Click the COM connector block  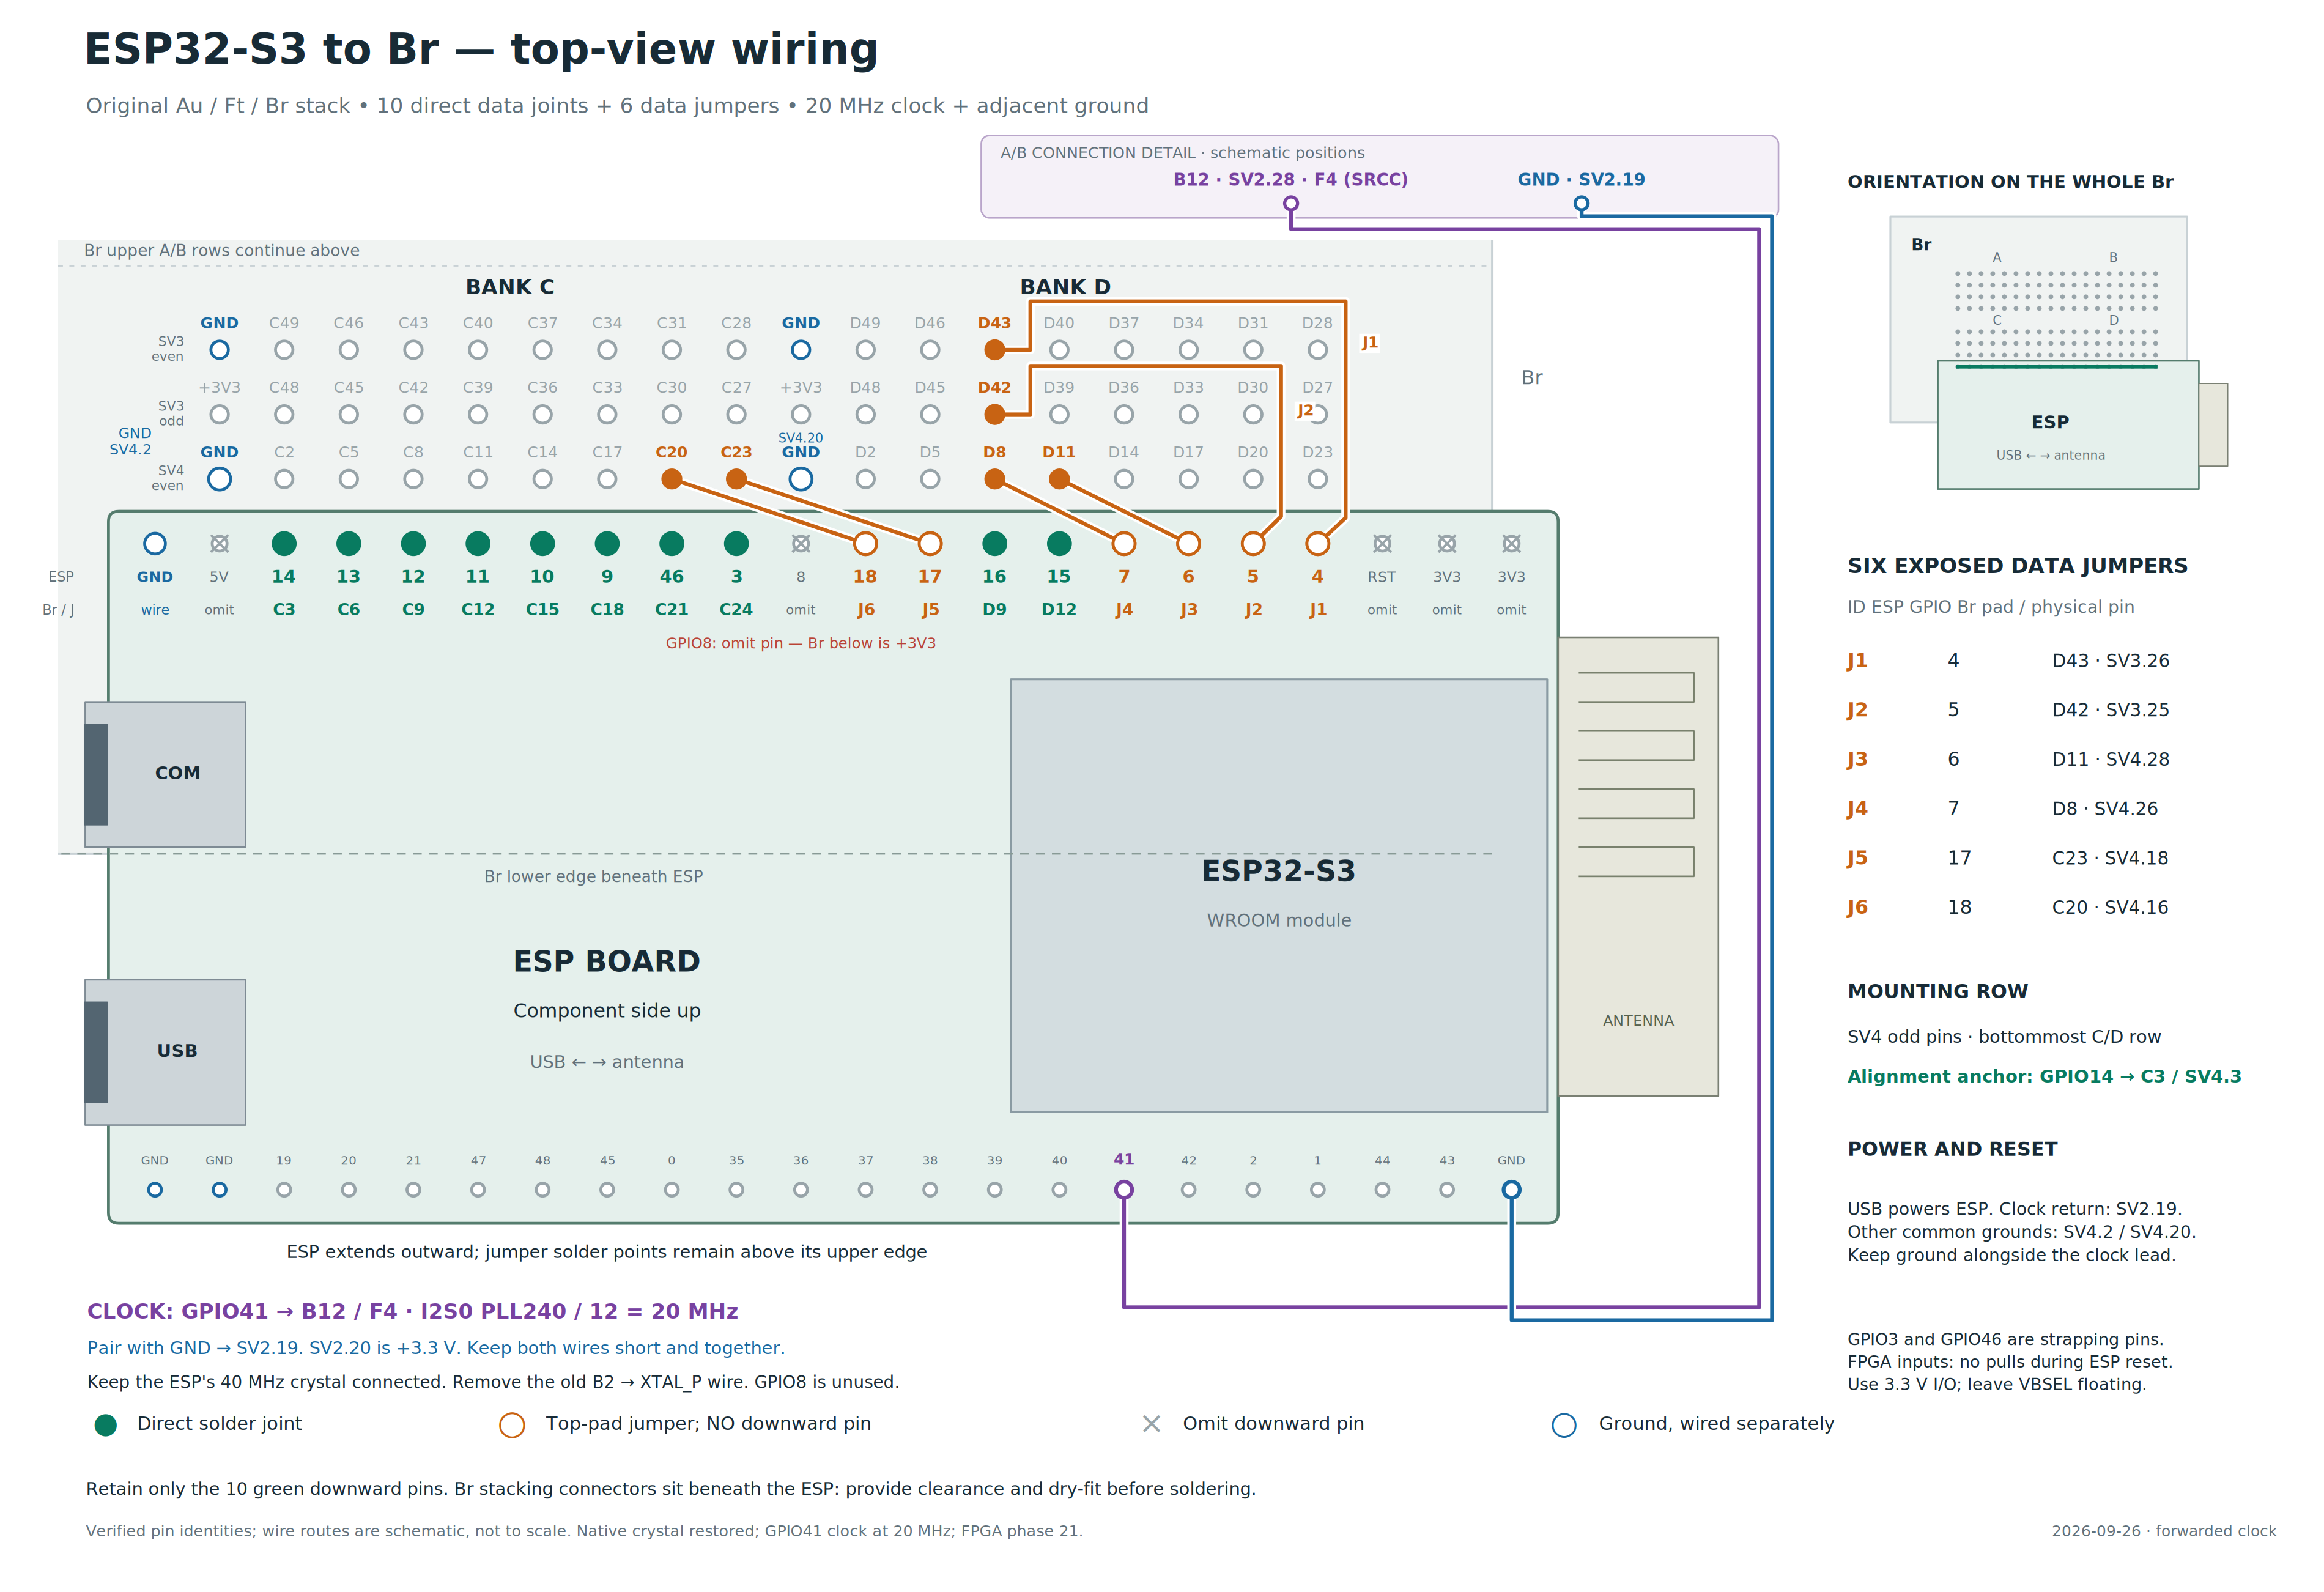click(165, 774)
